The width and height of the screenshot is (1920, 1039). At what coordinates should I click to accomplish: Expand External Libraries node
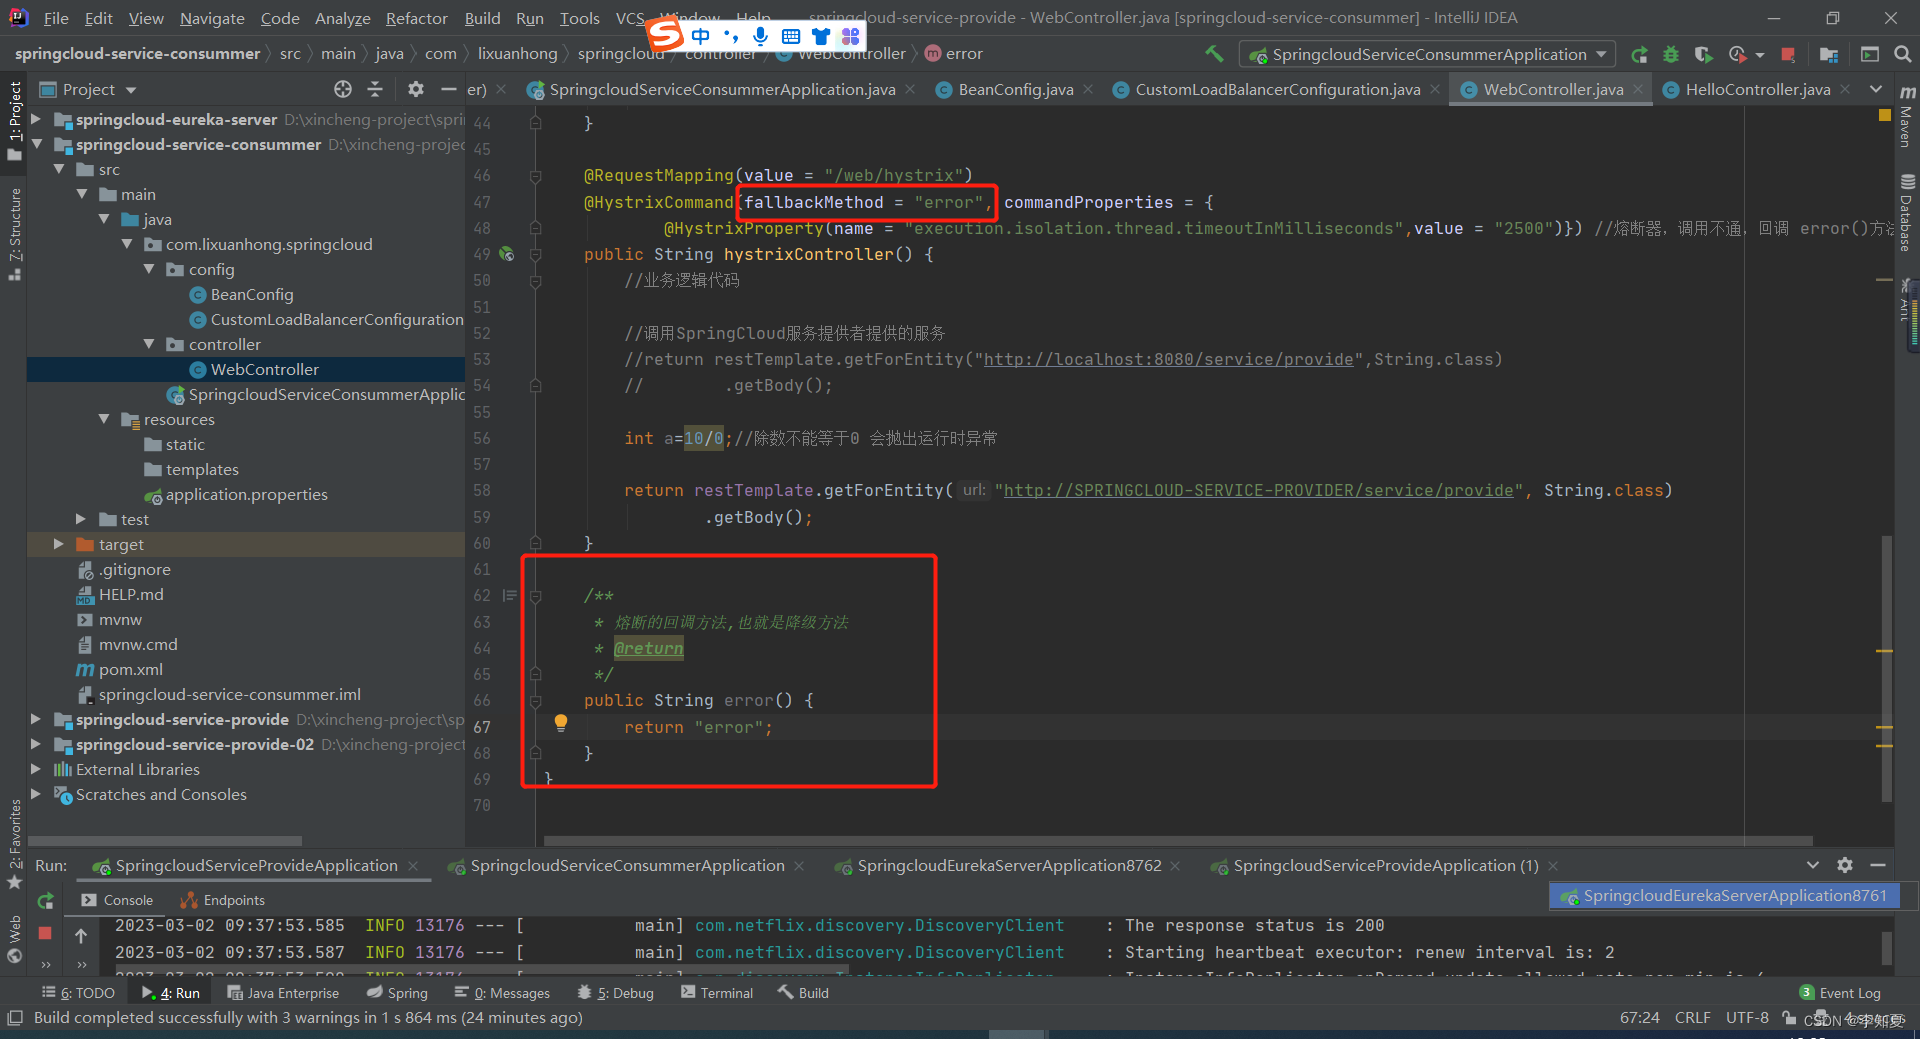point(37,769)
